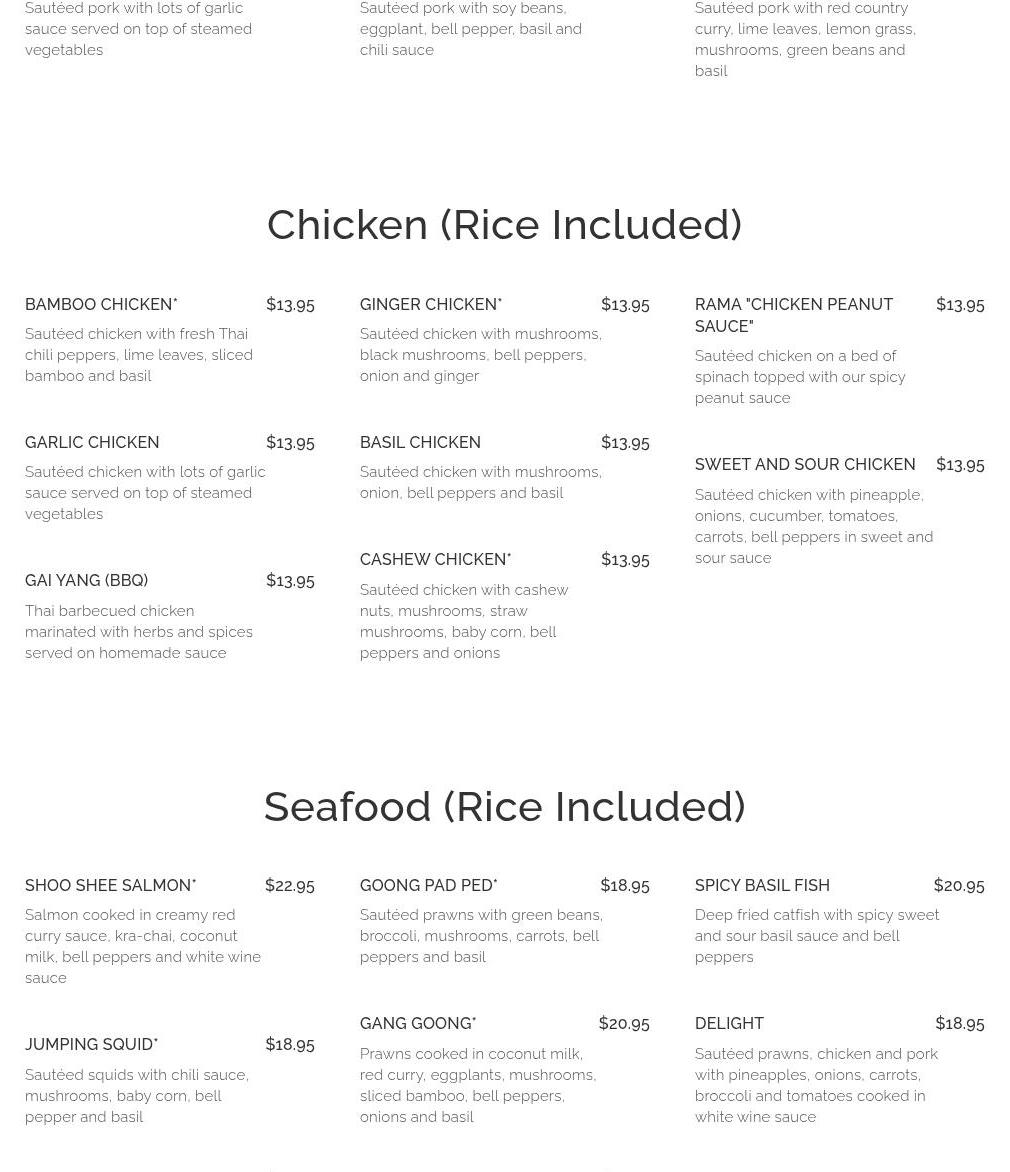Click the Gai Yang (BBQ) item name
1010x1172 pixels.
point(87,580)
